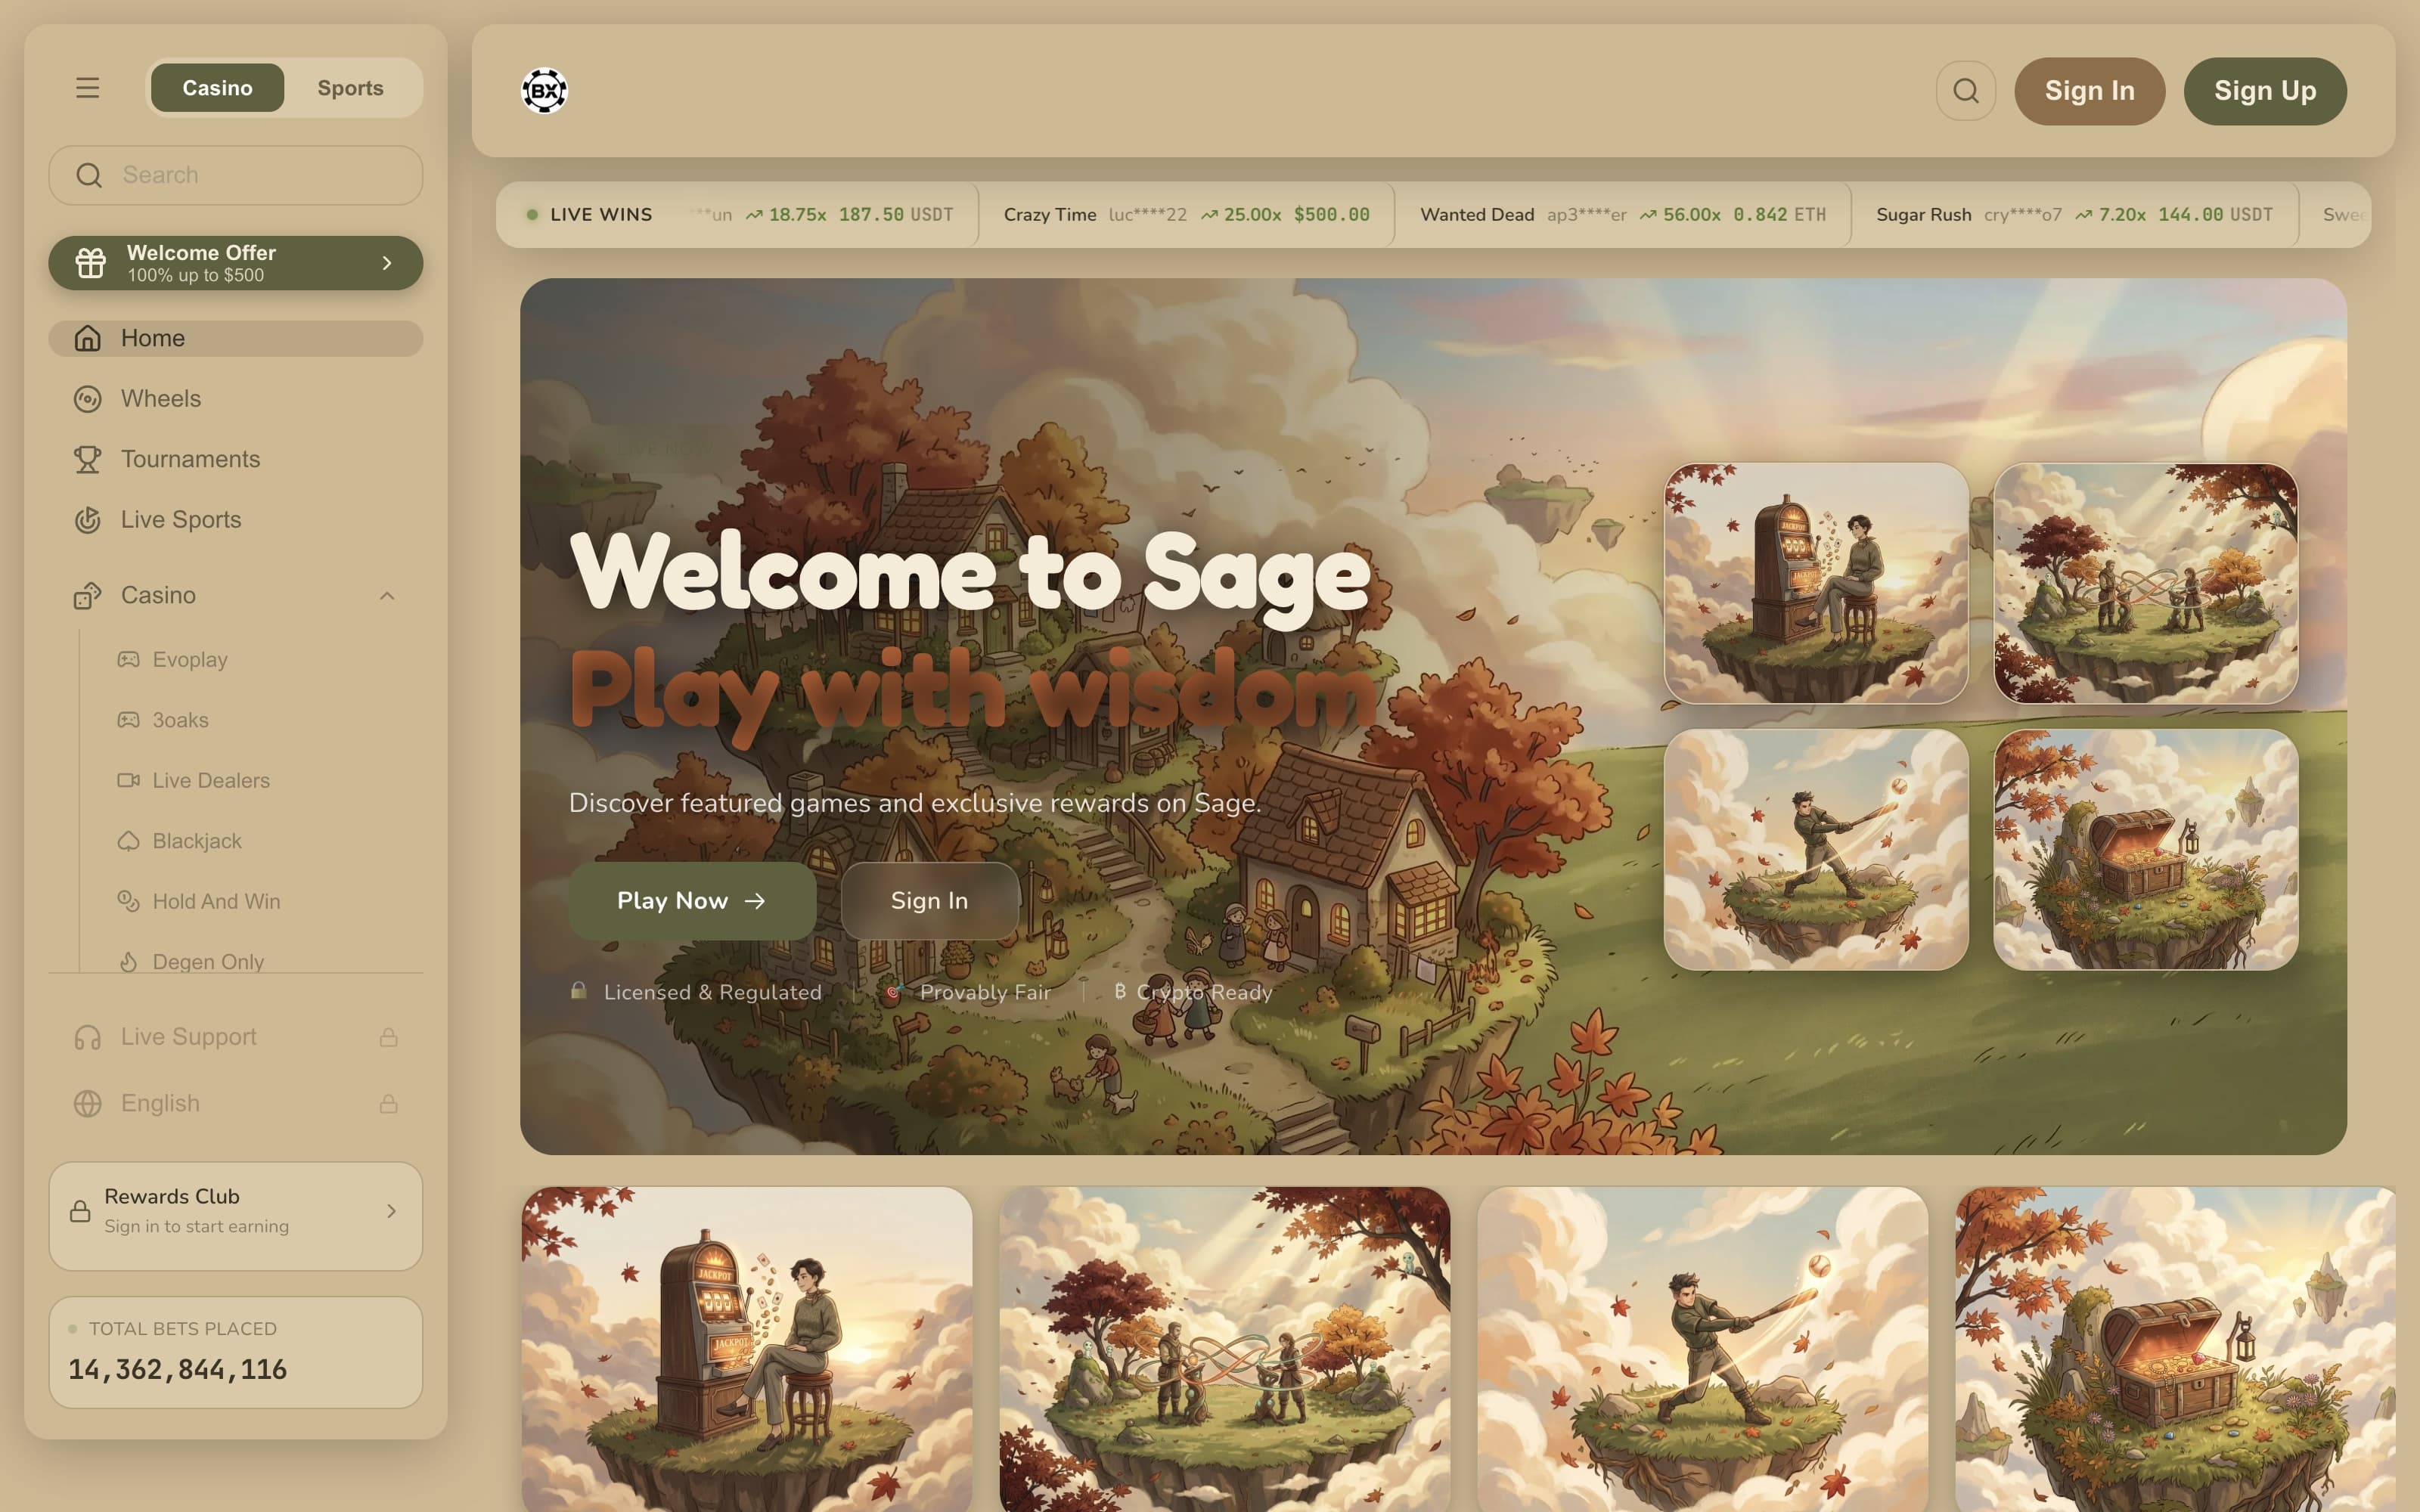Click the BX chip logo
The width and height of the screenshot is (2420, 1512).
(544, 91)
